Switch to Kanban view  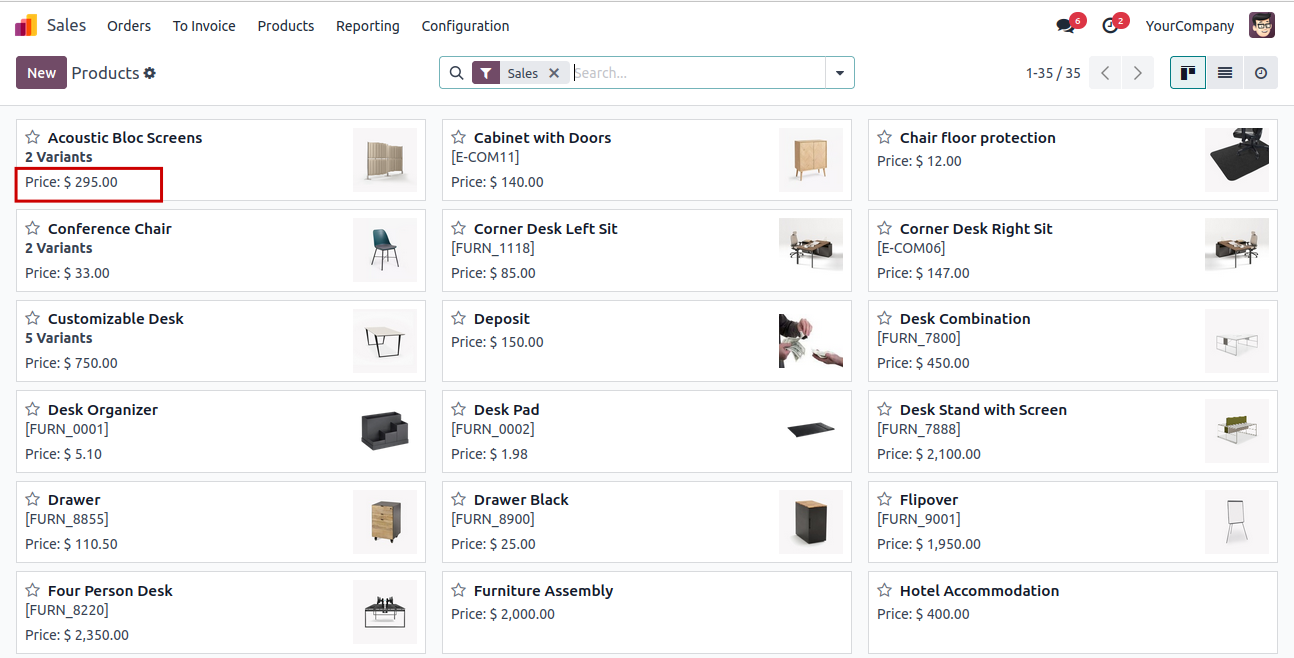tap(1188, 73)
